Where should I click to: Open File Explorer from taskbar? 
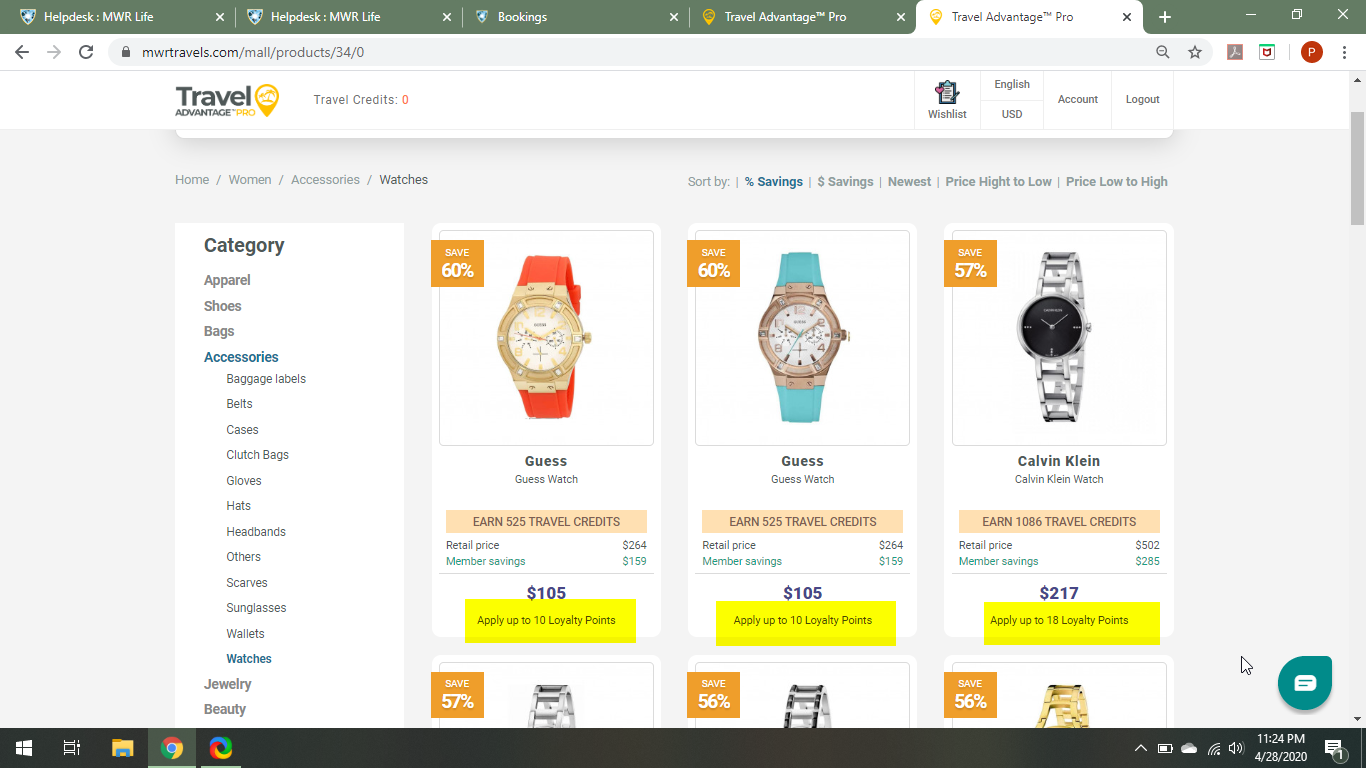point(122,748)
